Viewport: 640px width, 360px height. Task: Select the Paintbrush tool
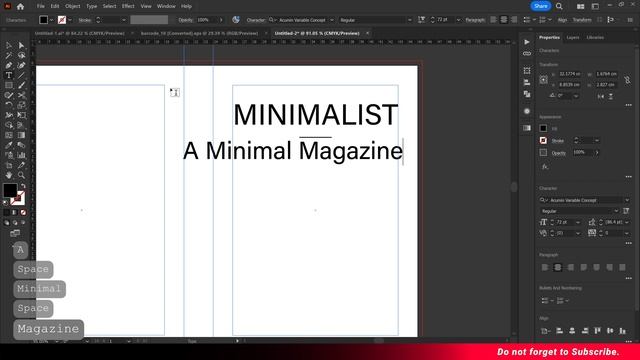click(x=21, y=85)
